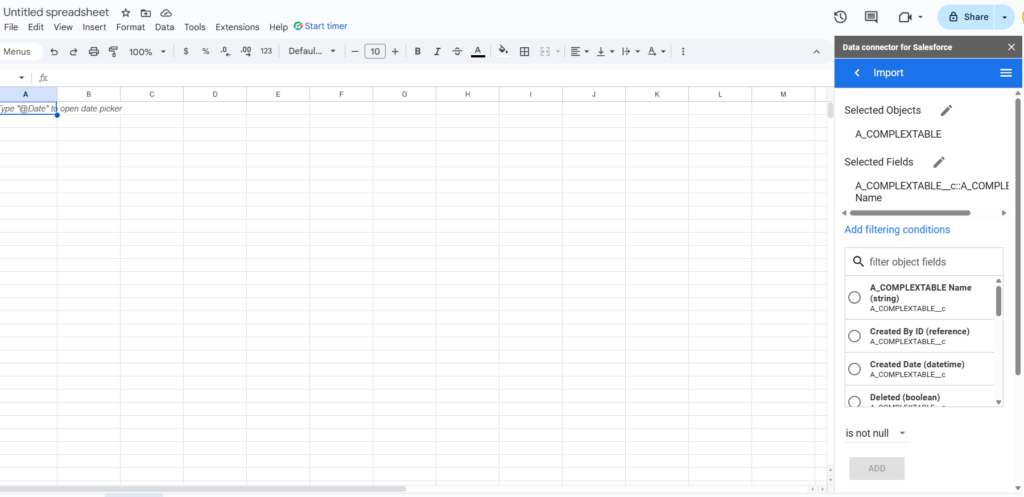
Task: Increase font size with plus button
Action: 394,52
